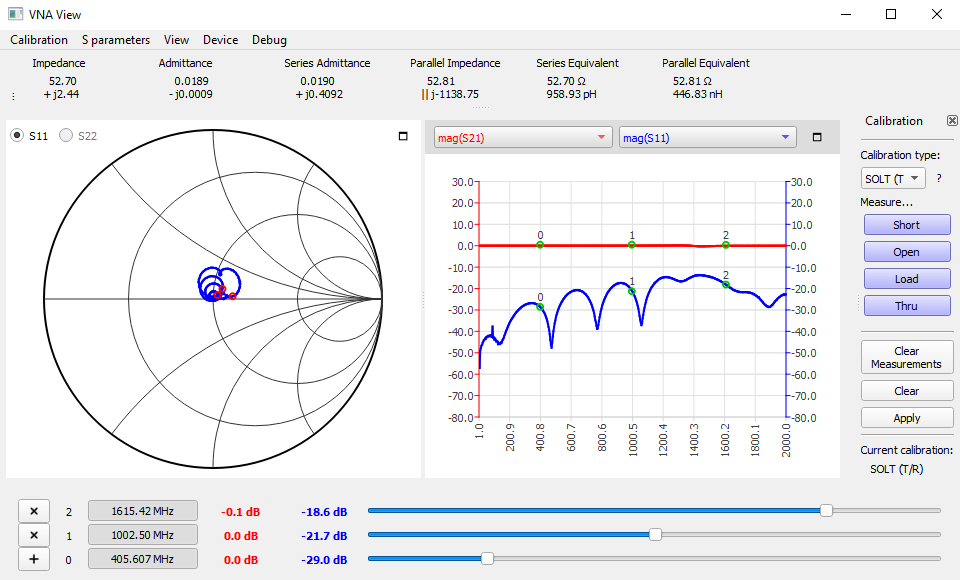Screen dimensions: 960x580
Task: Open the mag(S11) trace dropdown
Action: point(708,138)
